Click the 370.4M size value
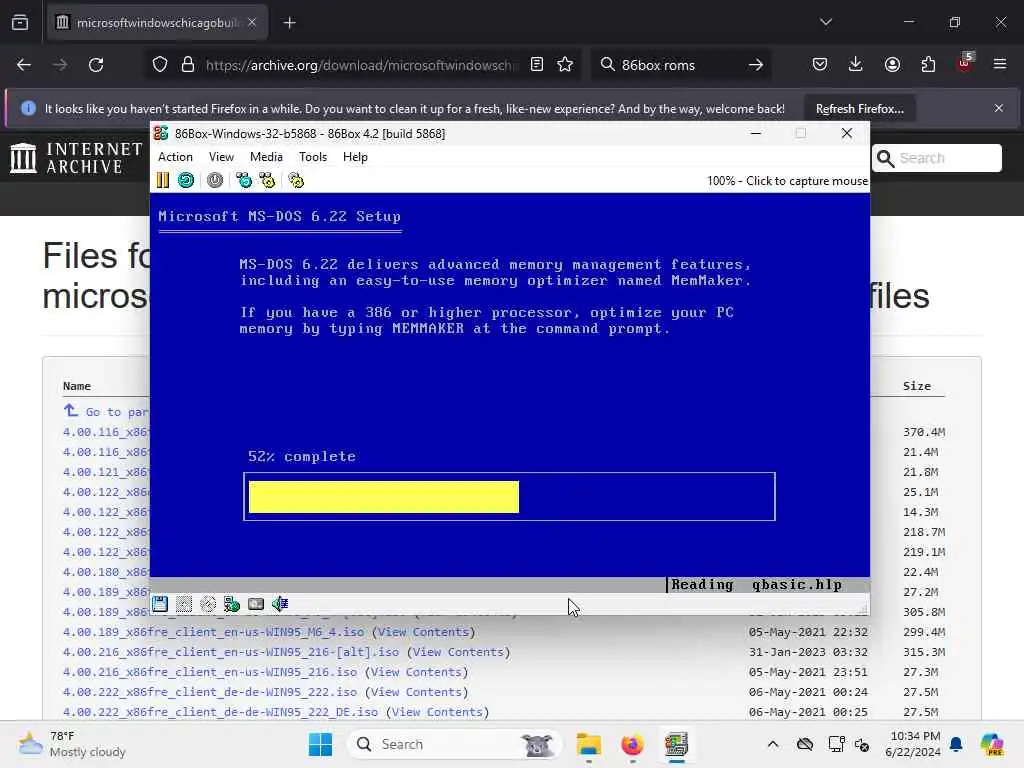 coord(923,432)
